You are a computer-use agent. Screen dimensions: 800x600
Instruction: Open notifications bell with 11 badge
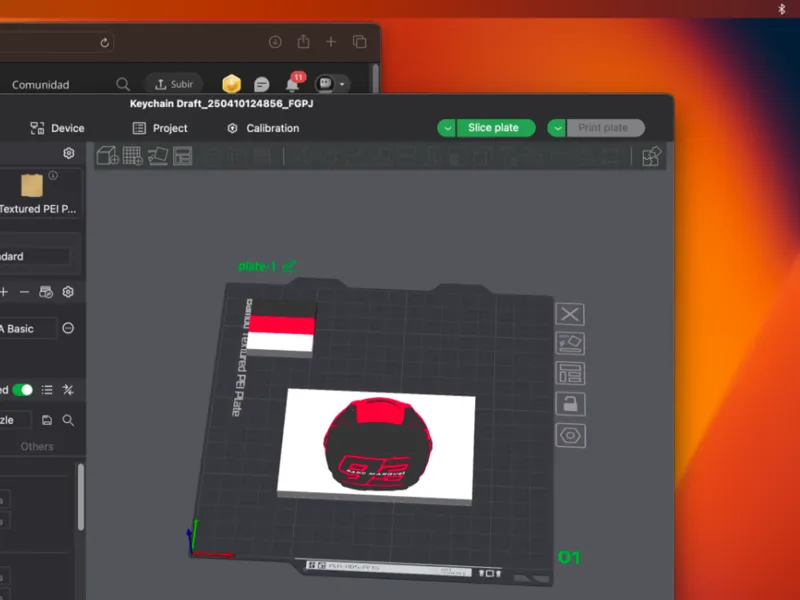pos(294,82)
